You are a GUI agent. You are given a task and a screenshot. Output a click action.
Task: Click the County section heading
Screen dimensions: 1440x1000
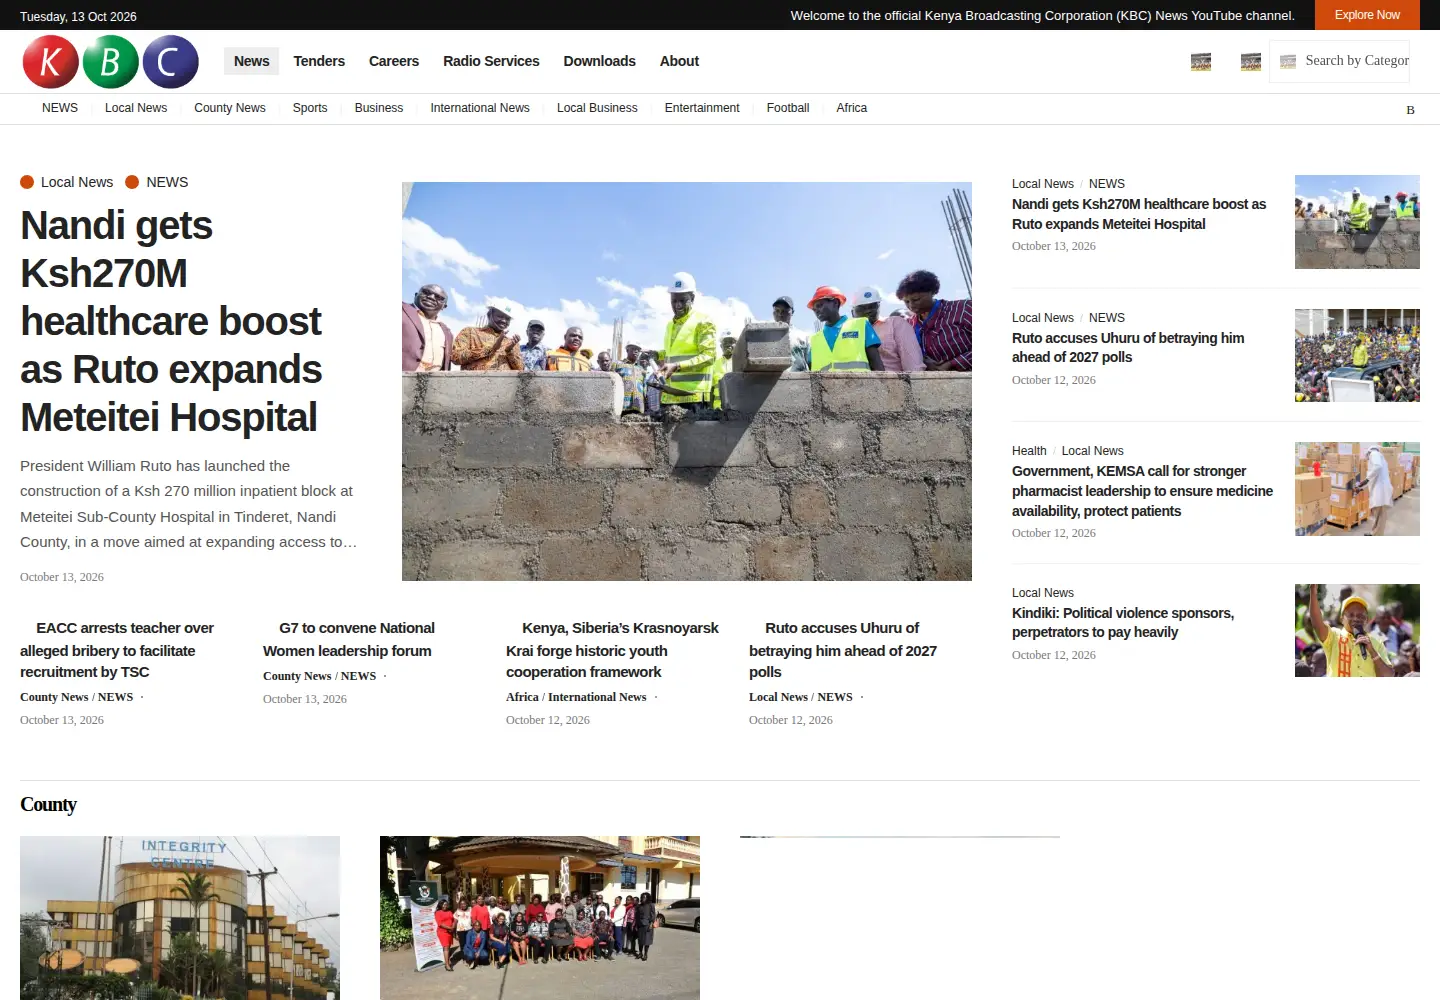point(48,805)
